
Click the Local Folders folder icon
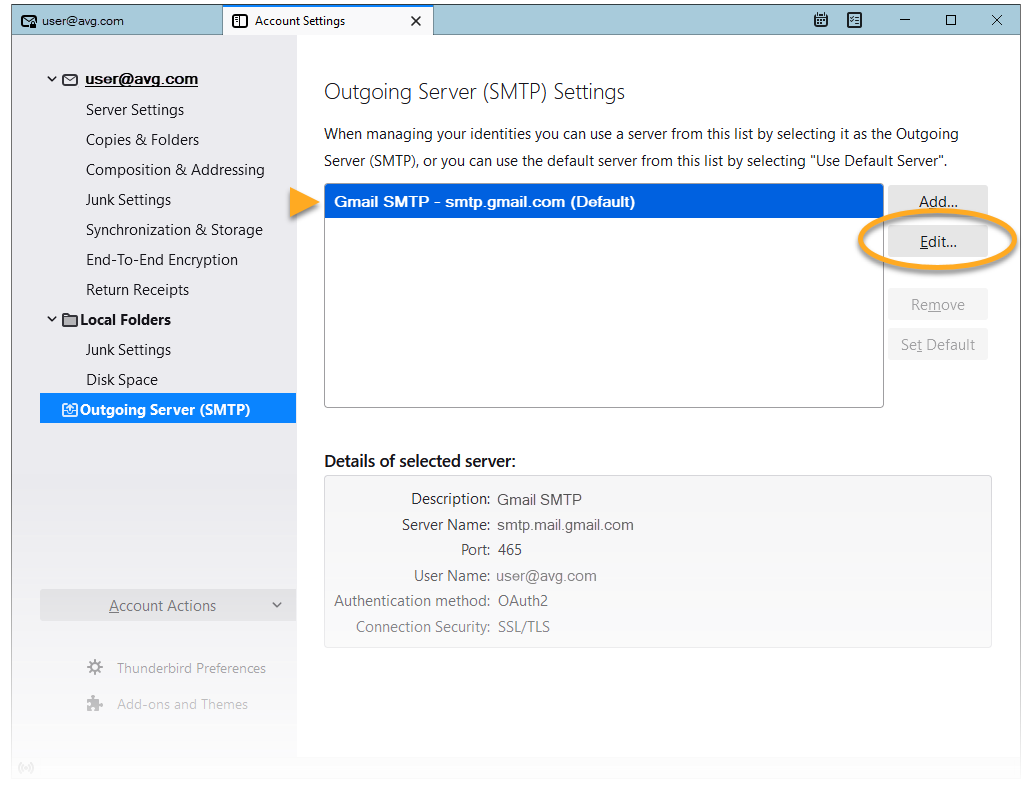[x=70, y=320]
